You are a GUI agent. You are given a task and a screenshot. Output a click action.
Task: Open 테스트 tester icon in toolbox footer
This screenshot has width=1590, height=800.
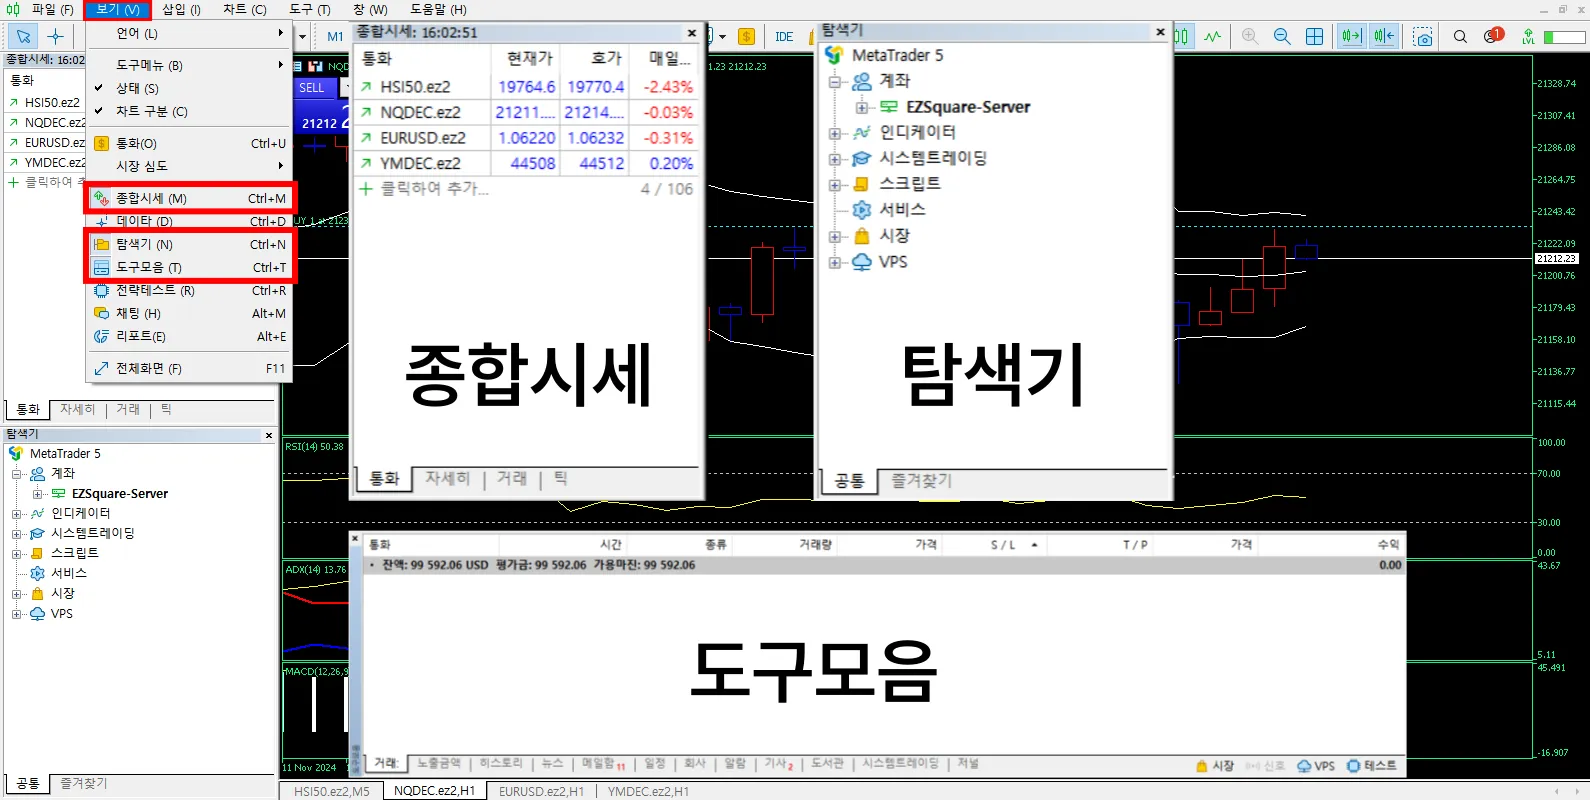(1371, 766)
